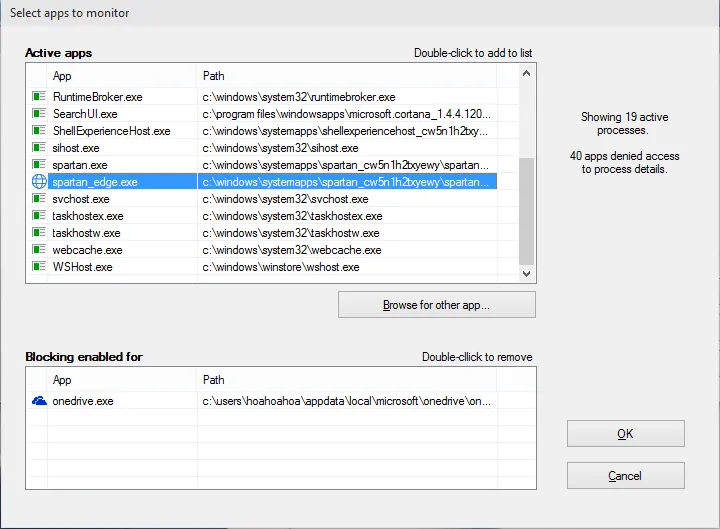Click the WSHost.exe process icon
This screenshot has height=529, width=720.
(x=39, y=267)
